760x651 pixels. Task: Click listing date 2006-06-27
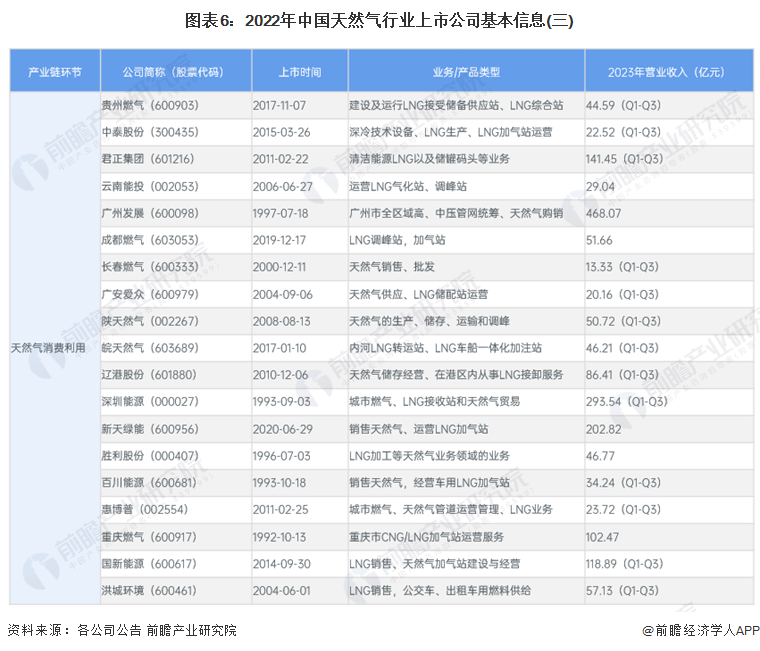tap(283, 186)
